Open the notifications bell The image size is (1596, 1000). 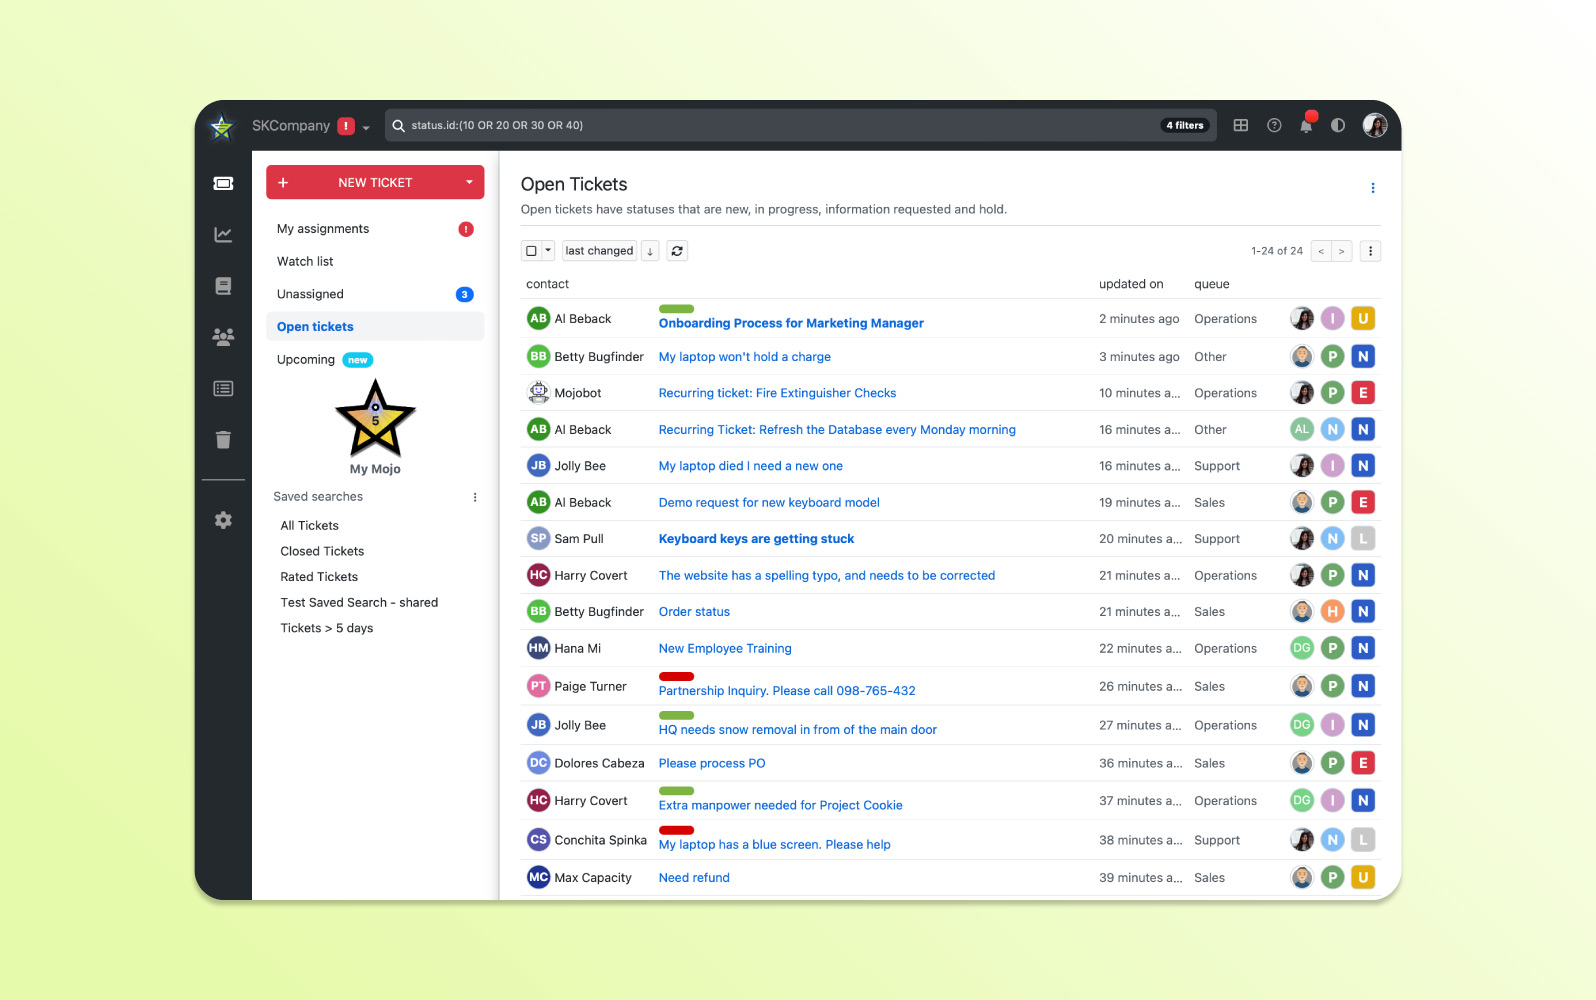(1306, 125)
